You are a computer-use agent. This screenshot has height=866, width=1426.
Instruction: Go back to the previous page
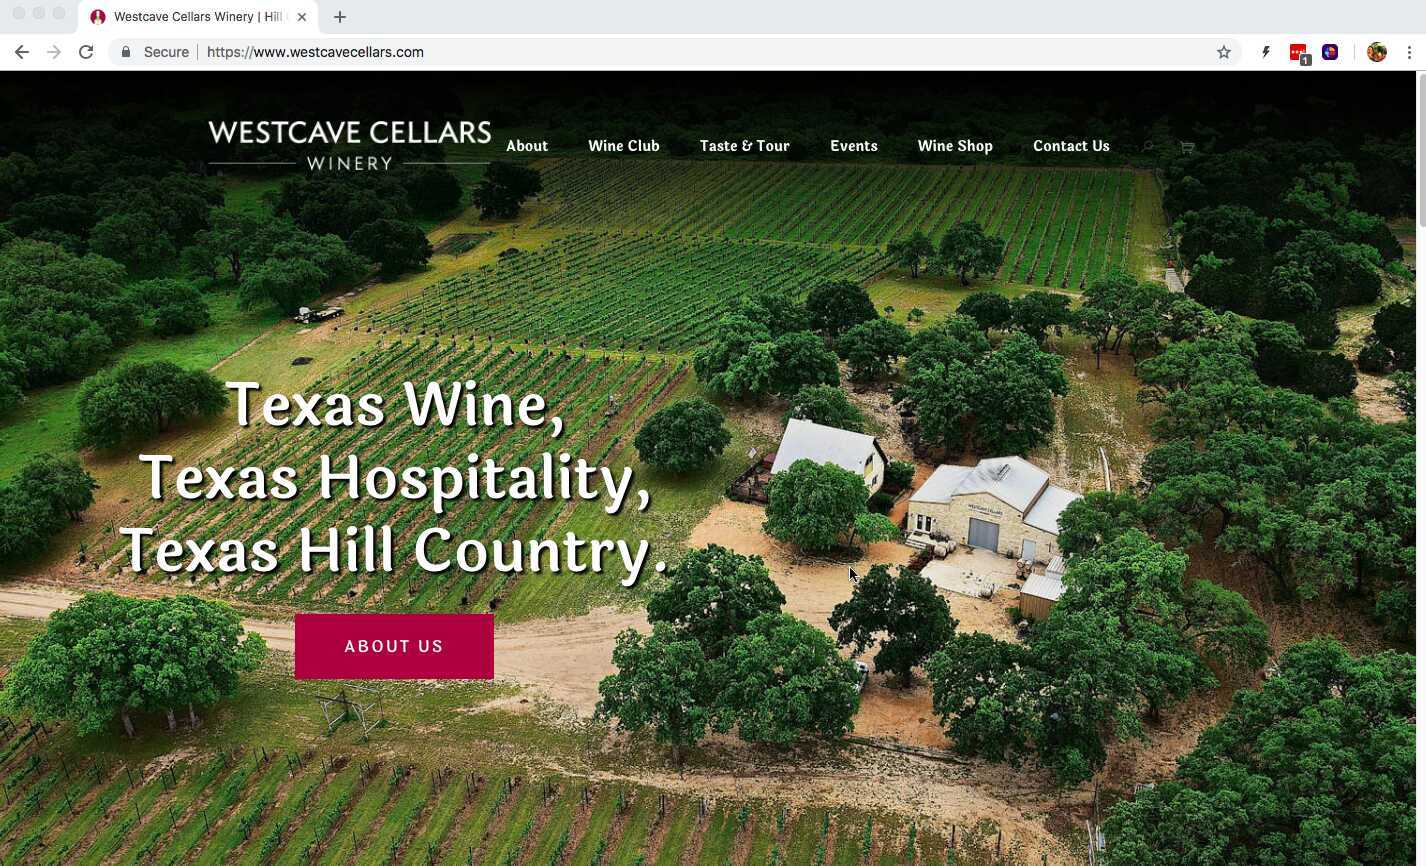(x=22, y=52)
